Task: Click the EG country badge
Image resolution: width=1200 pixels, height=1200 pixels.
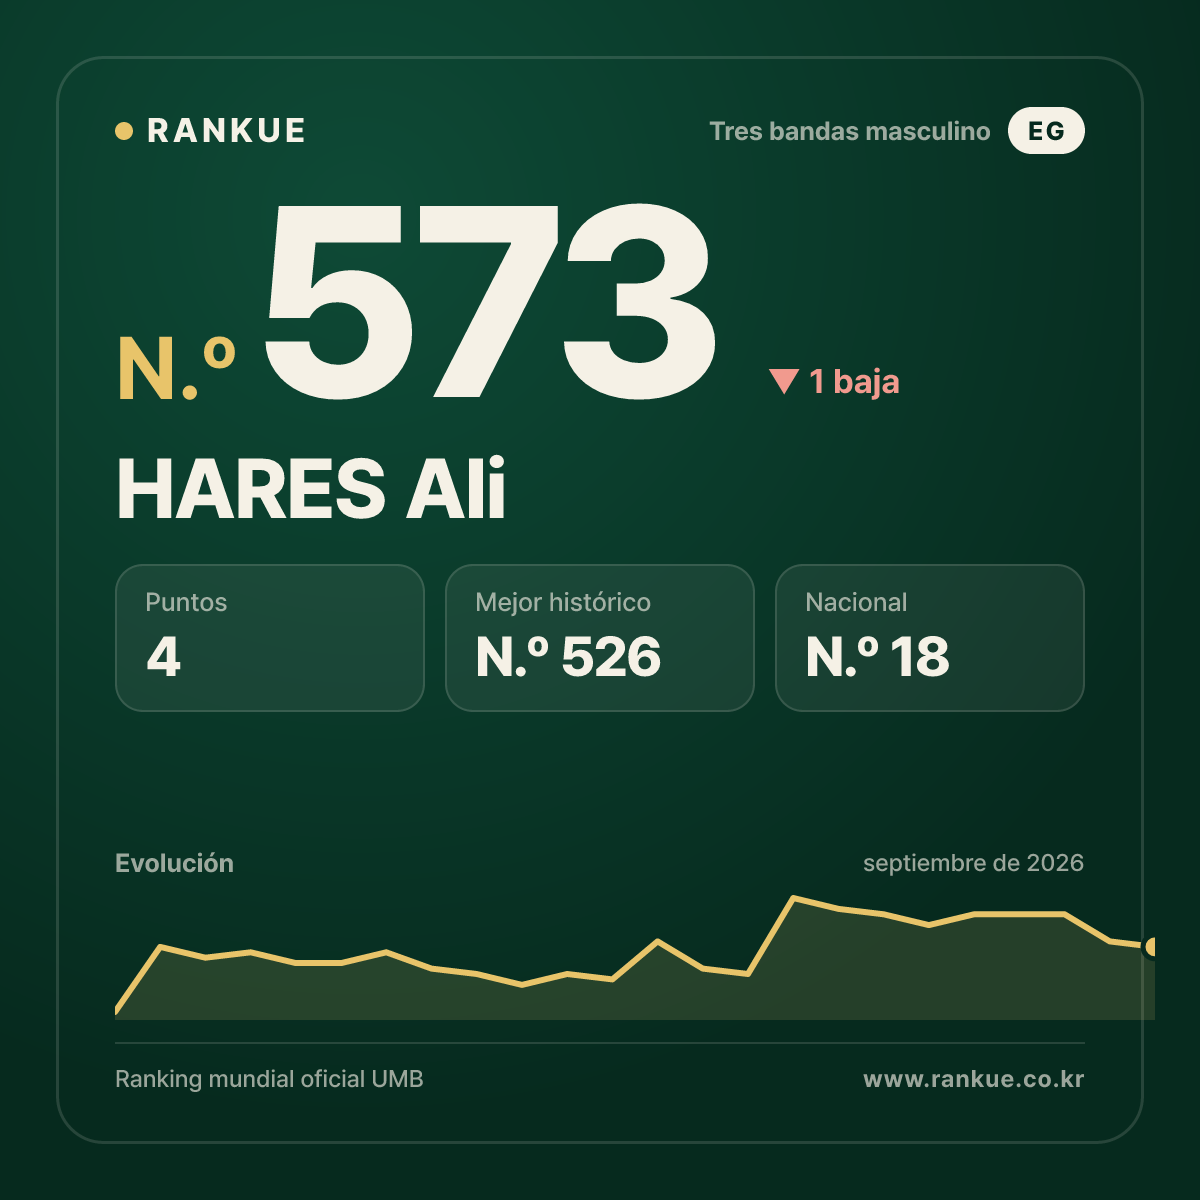Action: 1046,131
